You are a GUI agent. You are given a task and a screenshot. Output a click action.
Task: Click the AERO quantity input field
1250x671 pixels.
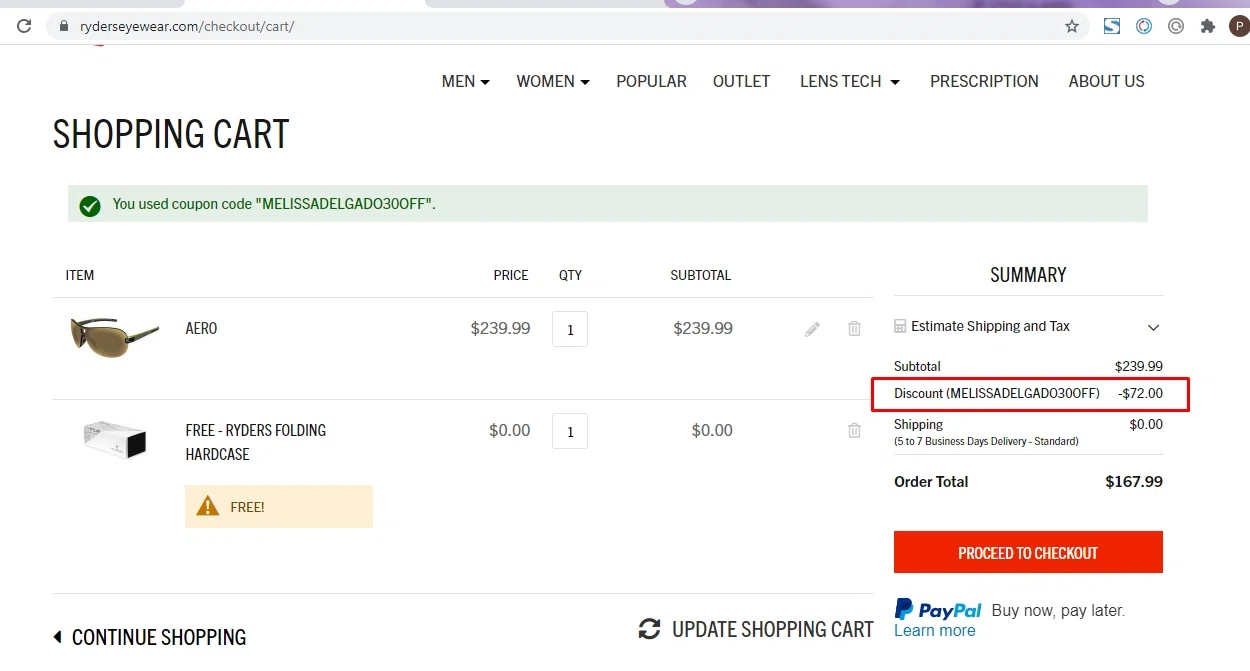(570, 329)
